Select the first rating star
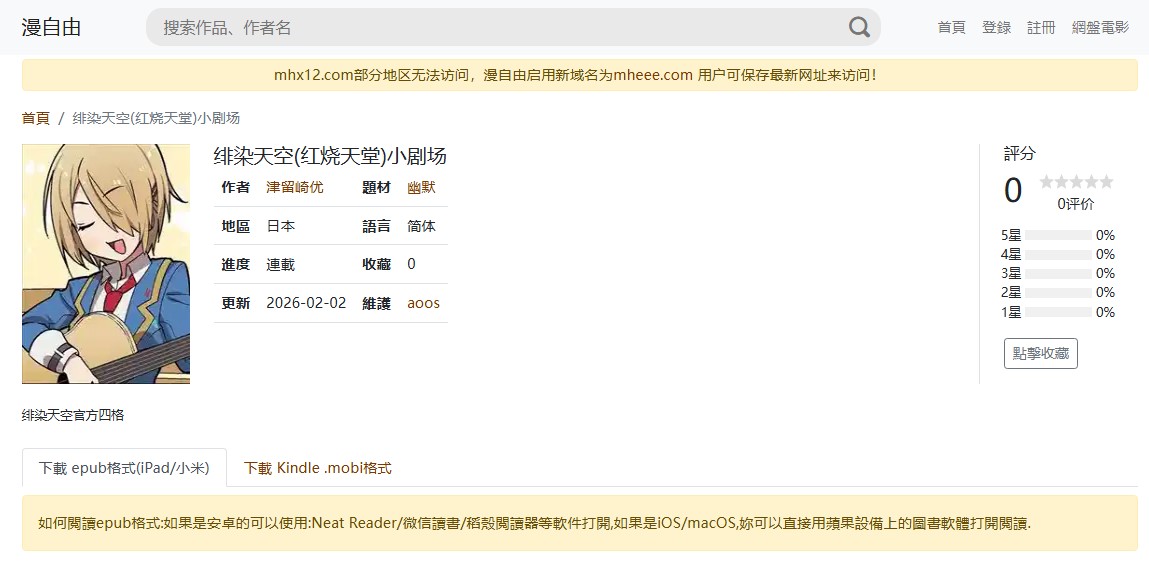This screenshot has height=564, width=1149. (x=1047, y=182)
